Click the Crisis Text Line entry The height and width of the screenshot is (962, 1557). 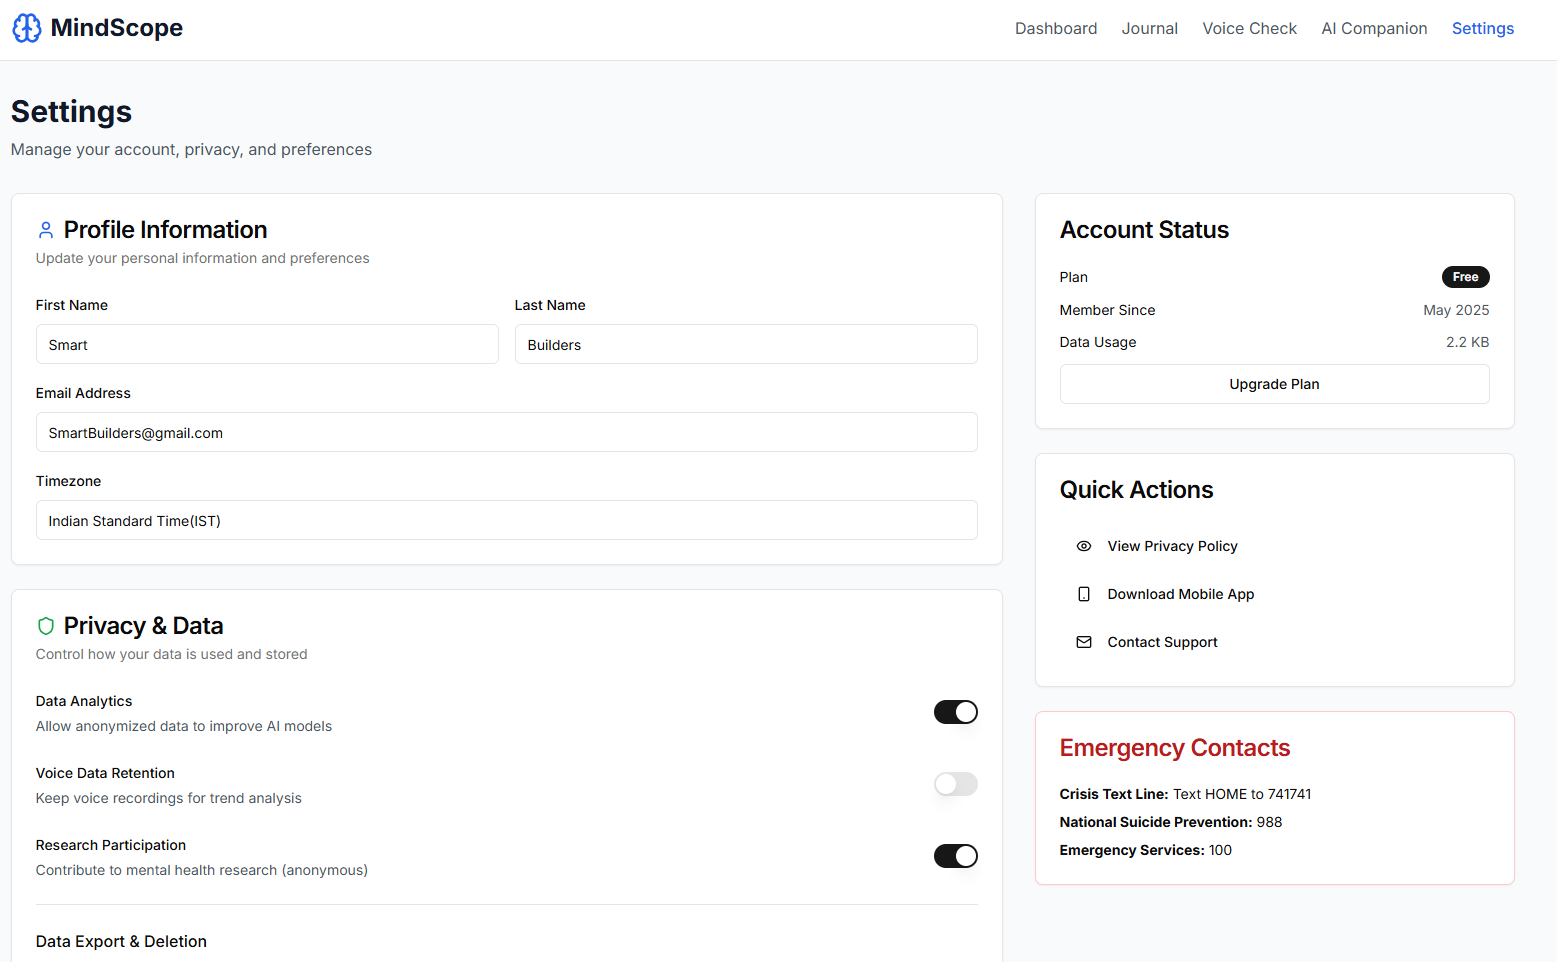pyautogui.click(x=1186, y=794)
